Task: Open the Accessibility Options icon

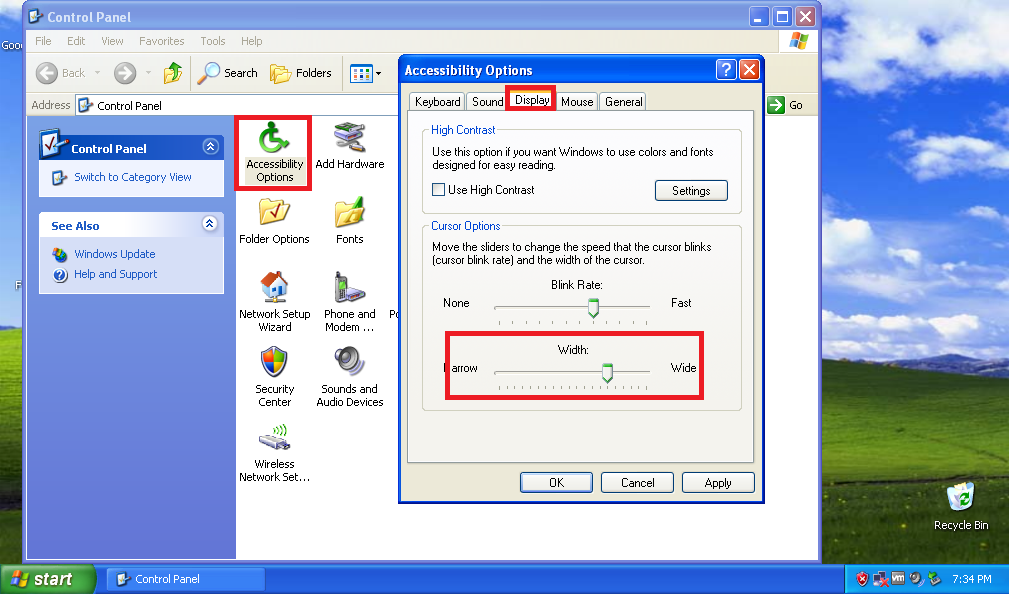Action: pyautogui.click(x=274, y=153)
